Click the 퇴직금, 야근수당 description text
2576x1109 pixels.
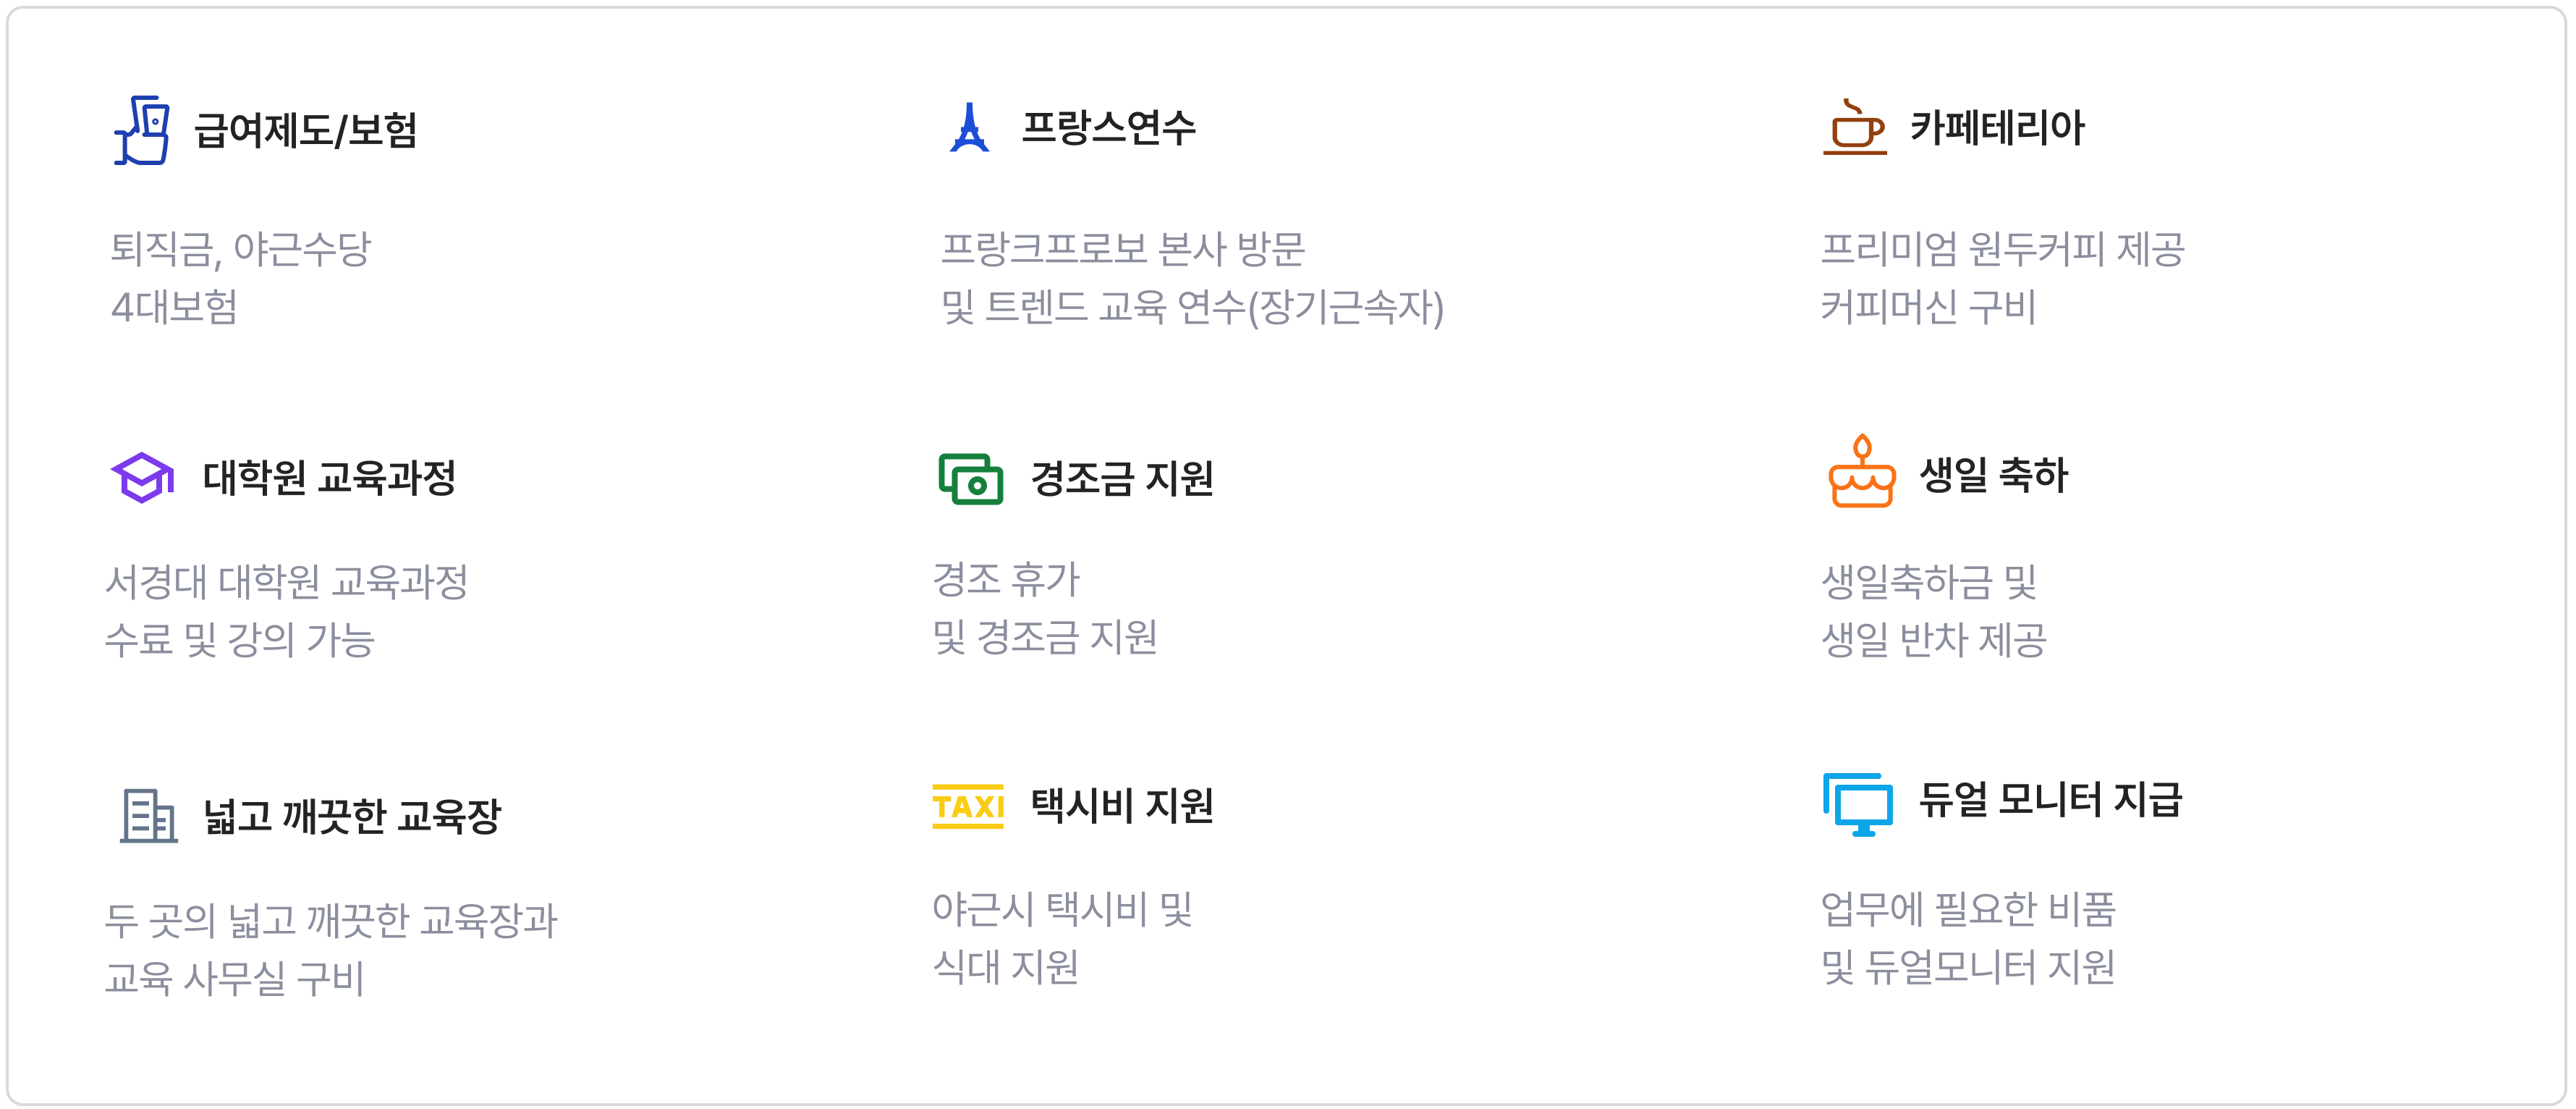pyautogui.click(x=240, y=248)
